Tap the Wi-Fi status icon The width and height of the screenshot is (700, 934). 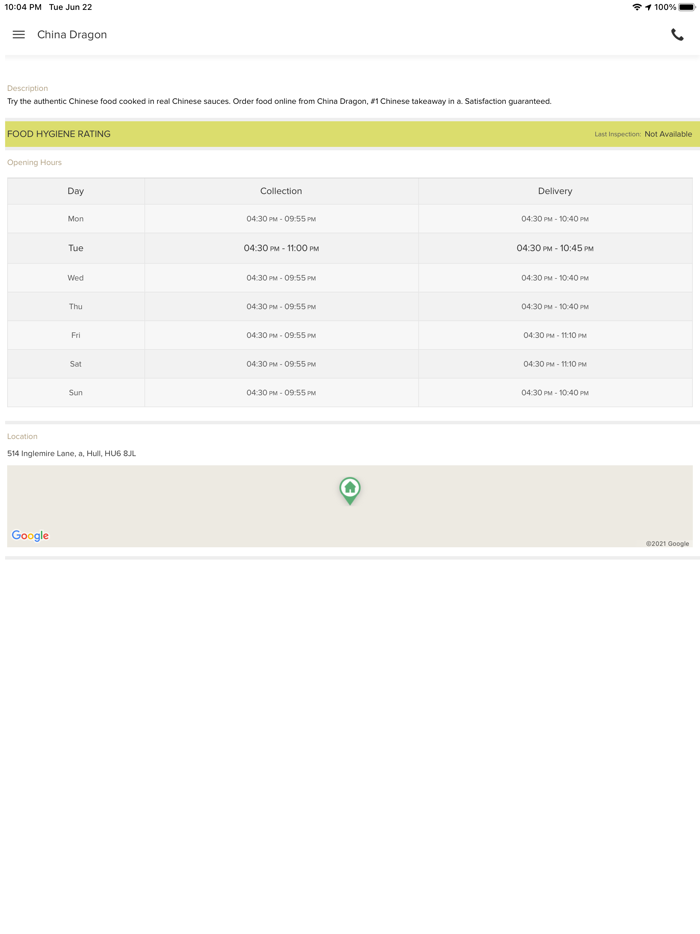(637, 7)
